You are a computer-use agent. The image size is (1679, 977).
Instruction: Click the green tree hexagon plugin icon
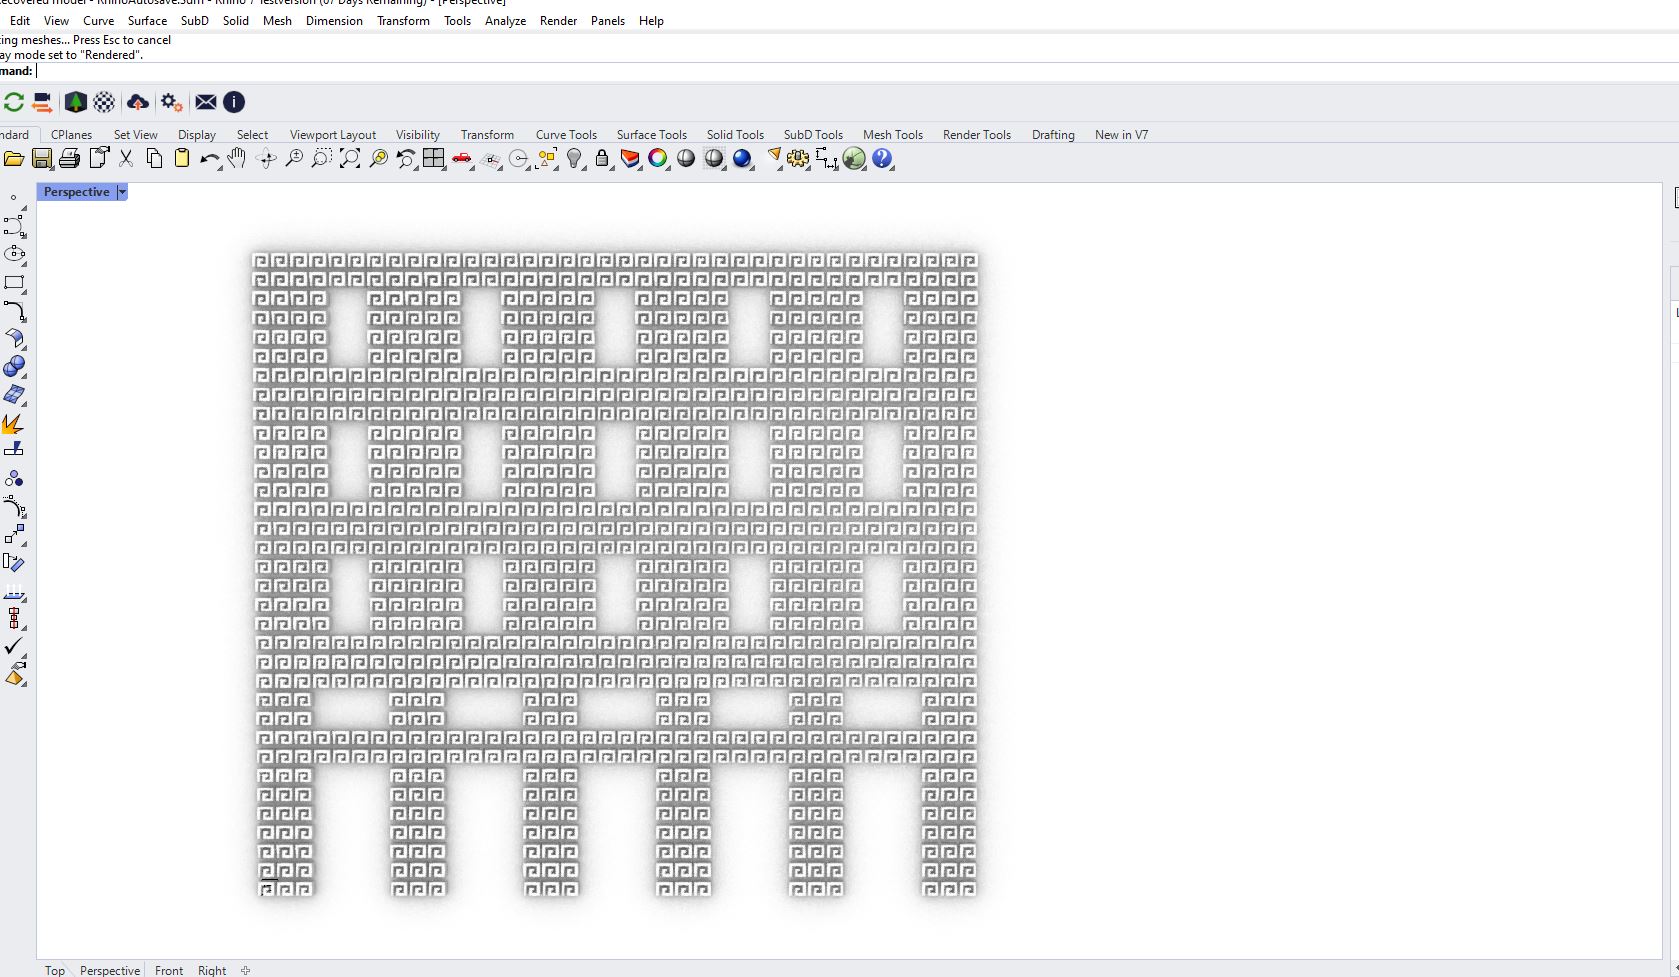[75, 102]
